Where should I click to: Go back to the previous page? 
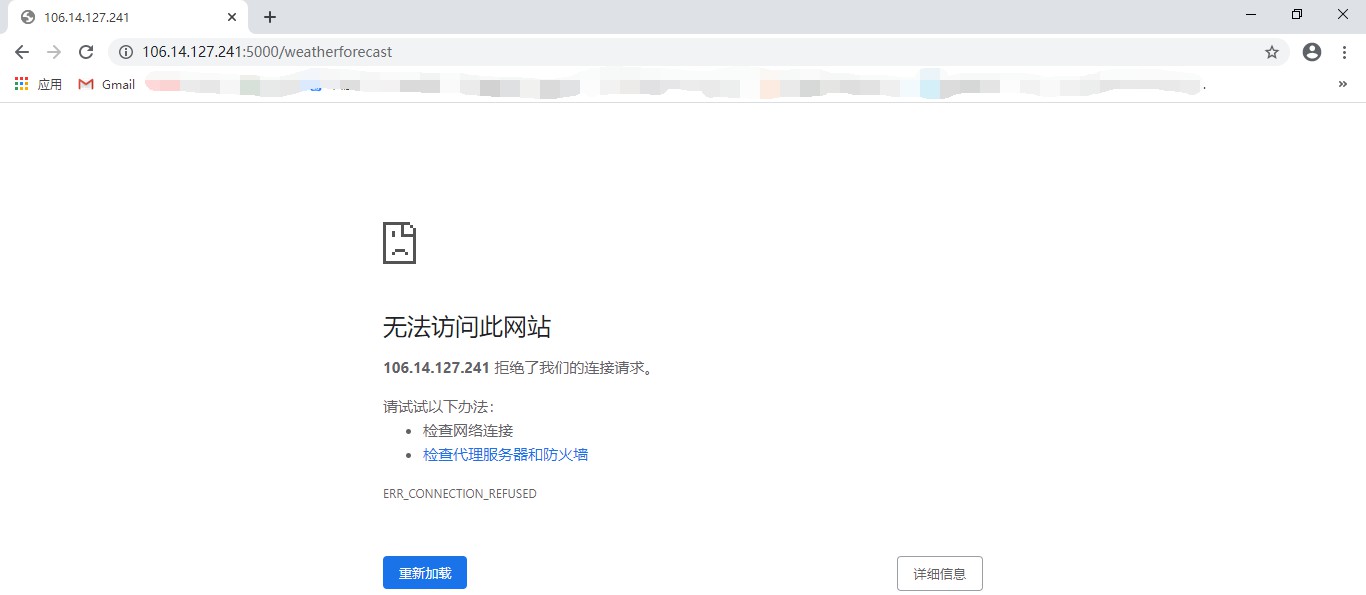click(x=22, y=52)
